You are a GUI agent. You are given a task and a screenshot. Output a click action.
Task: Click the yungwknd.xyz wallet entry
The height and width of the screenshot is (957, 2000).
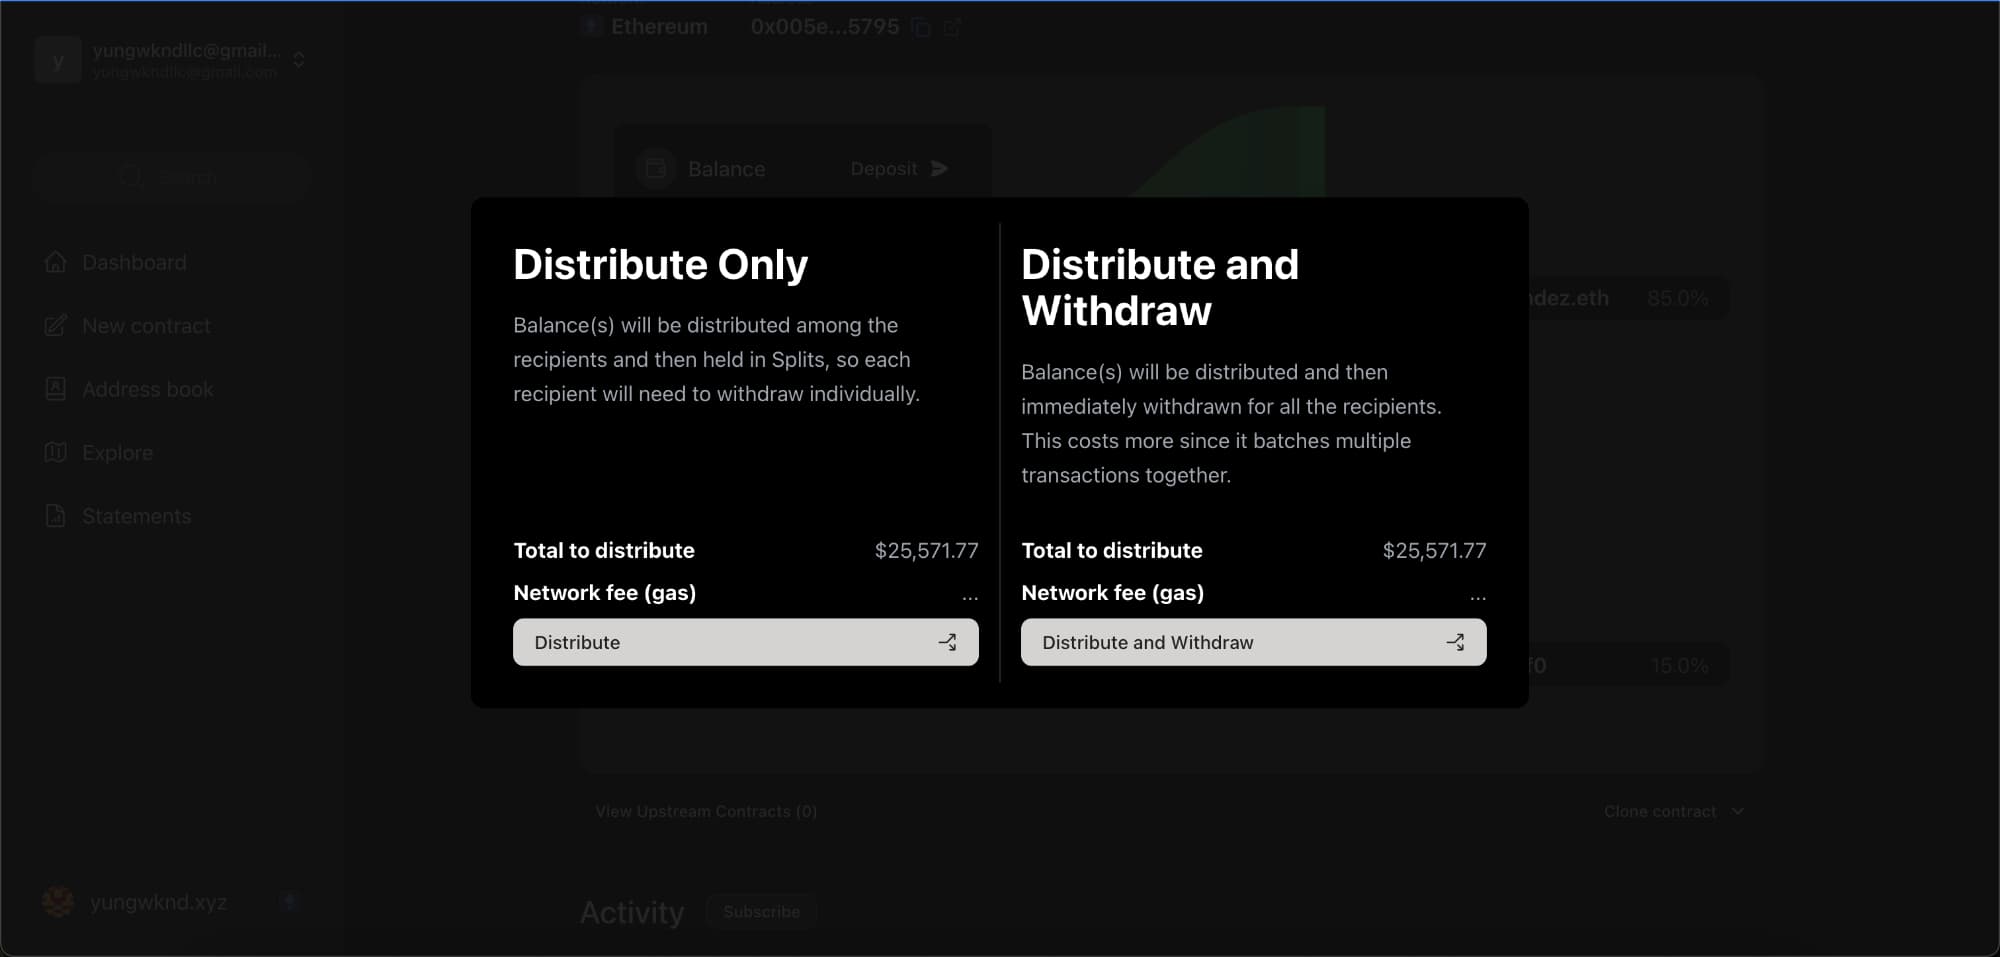pos(158,902)
